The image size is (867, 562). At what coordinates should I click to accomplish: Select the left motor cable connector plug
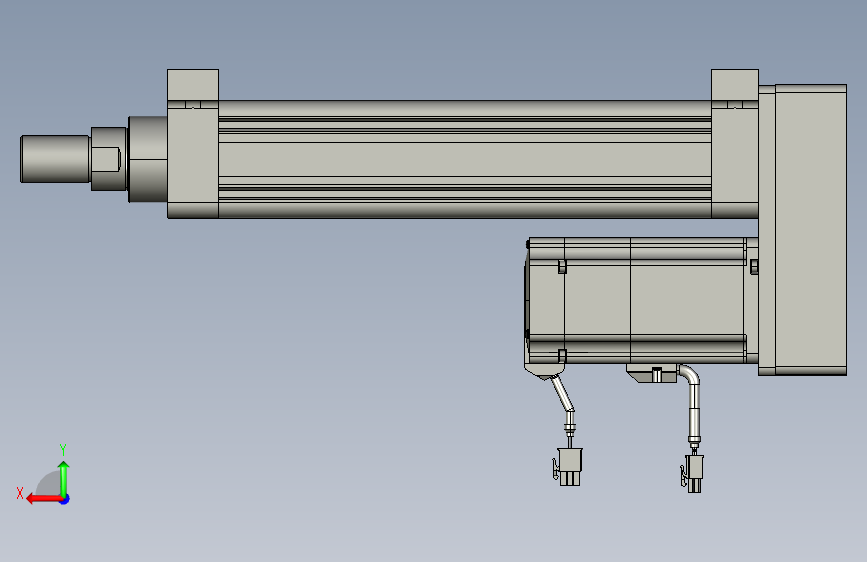click(x=569, y=467)
